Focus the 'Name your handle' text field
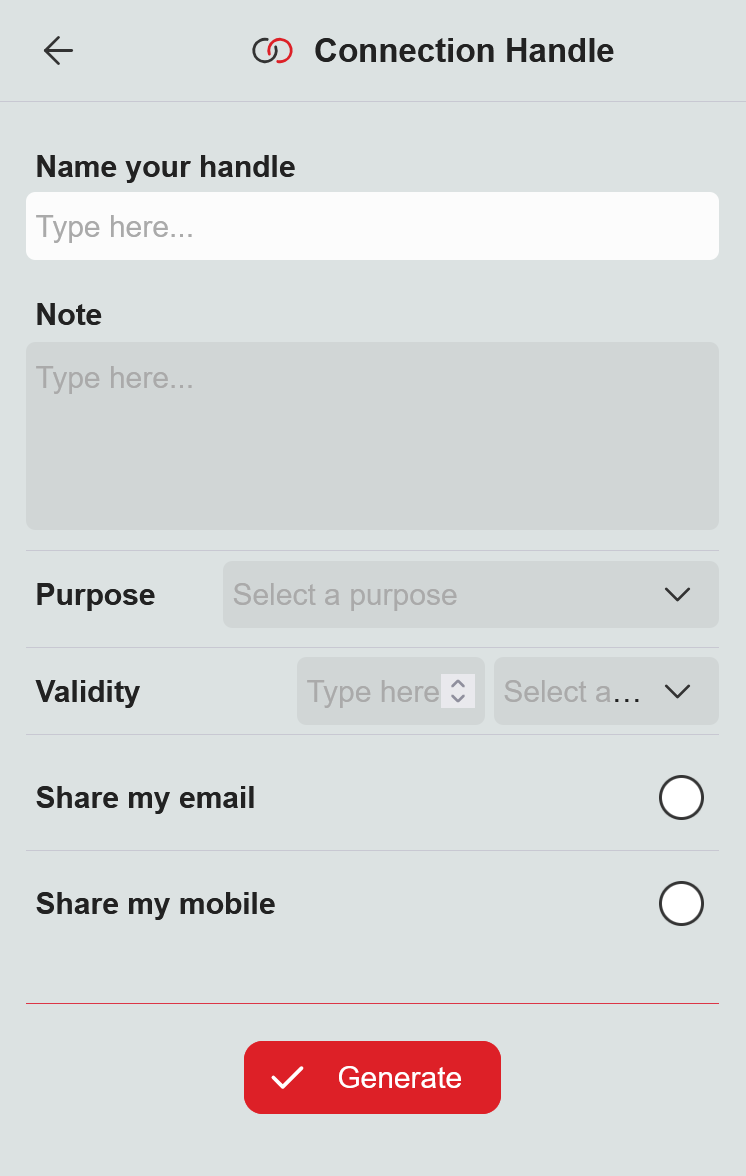 point(372,226)
